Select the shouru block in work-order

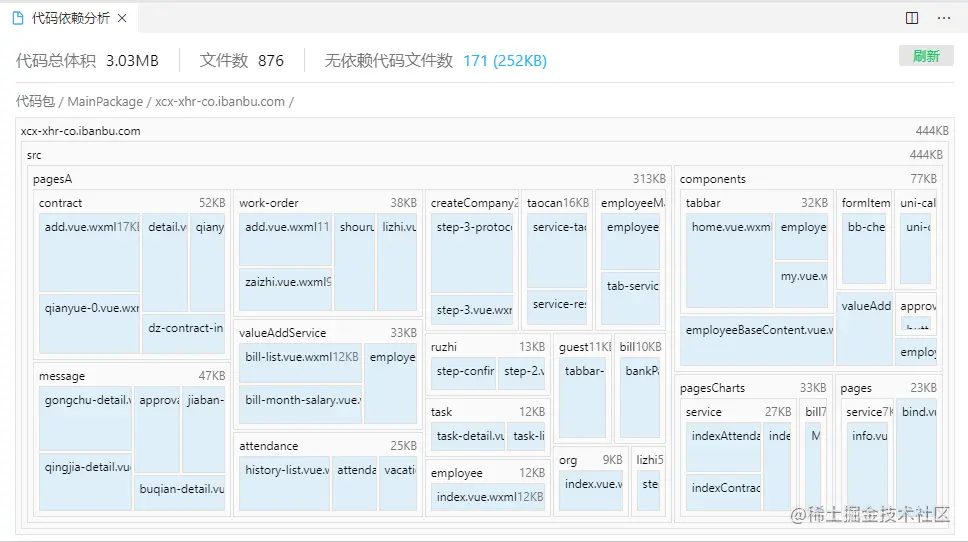coord(355,262)
